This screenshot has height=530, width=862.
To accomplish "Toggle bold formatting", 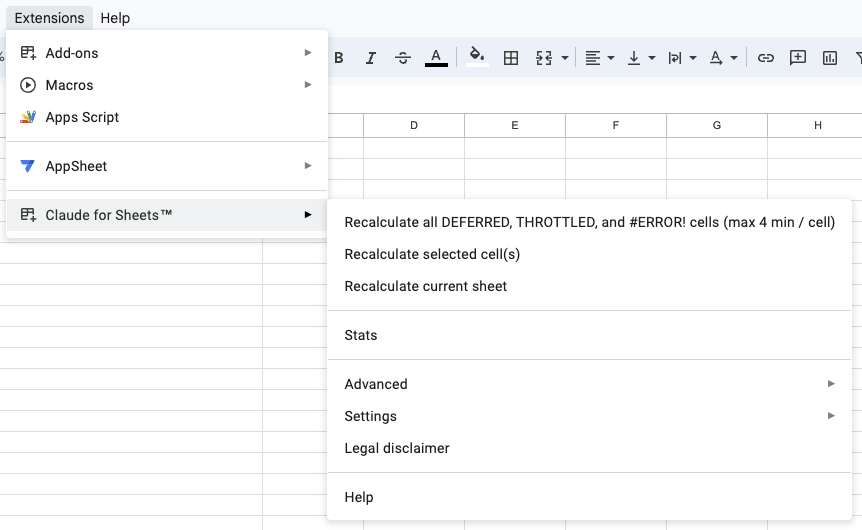I will click(x=339, y=58).
